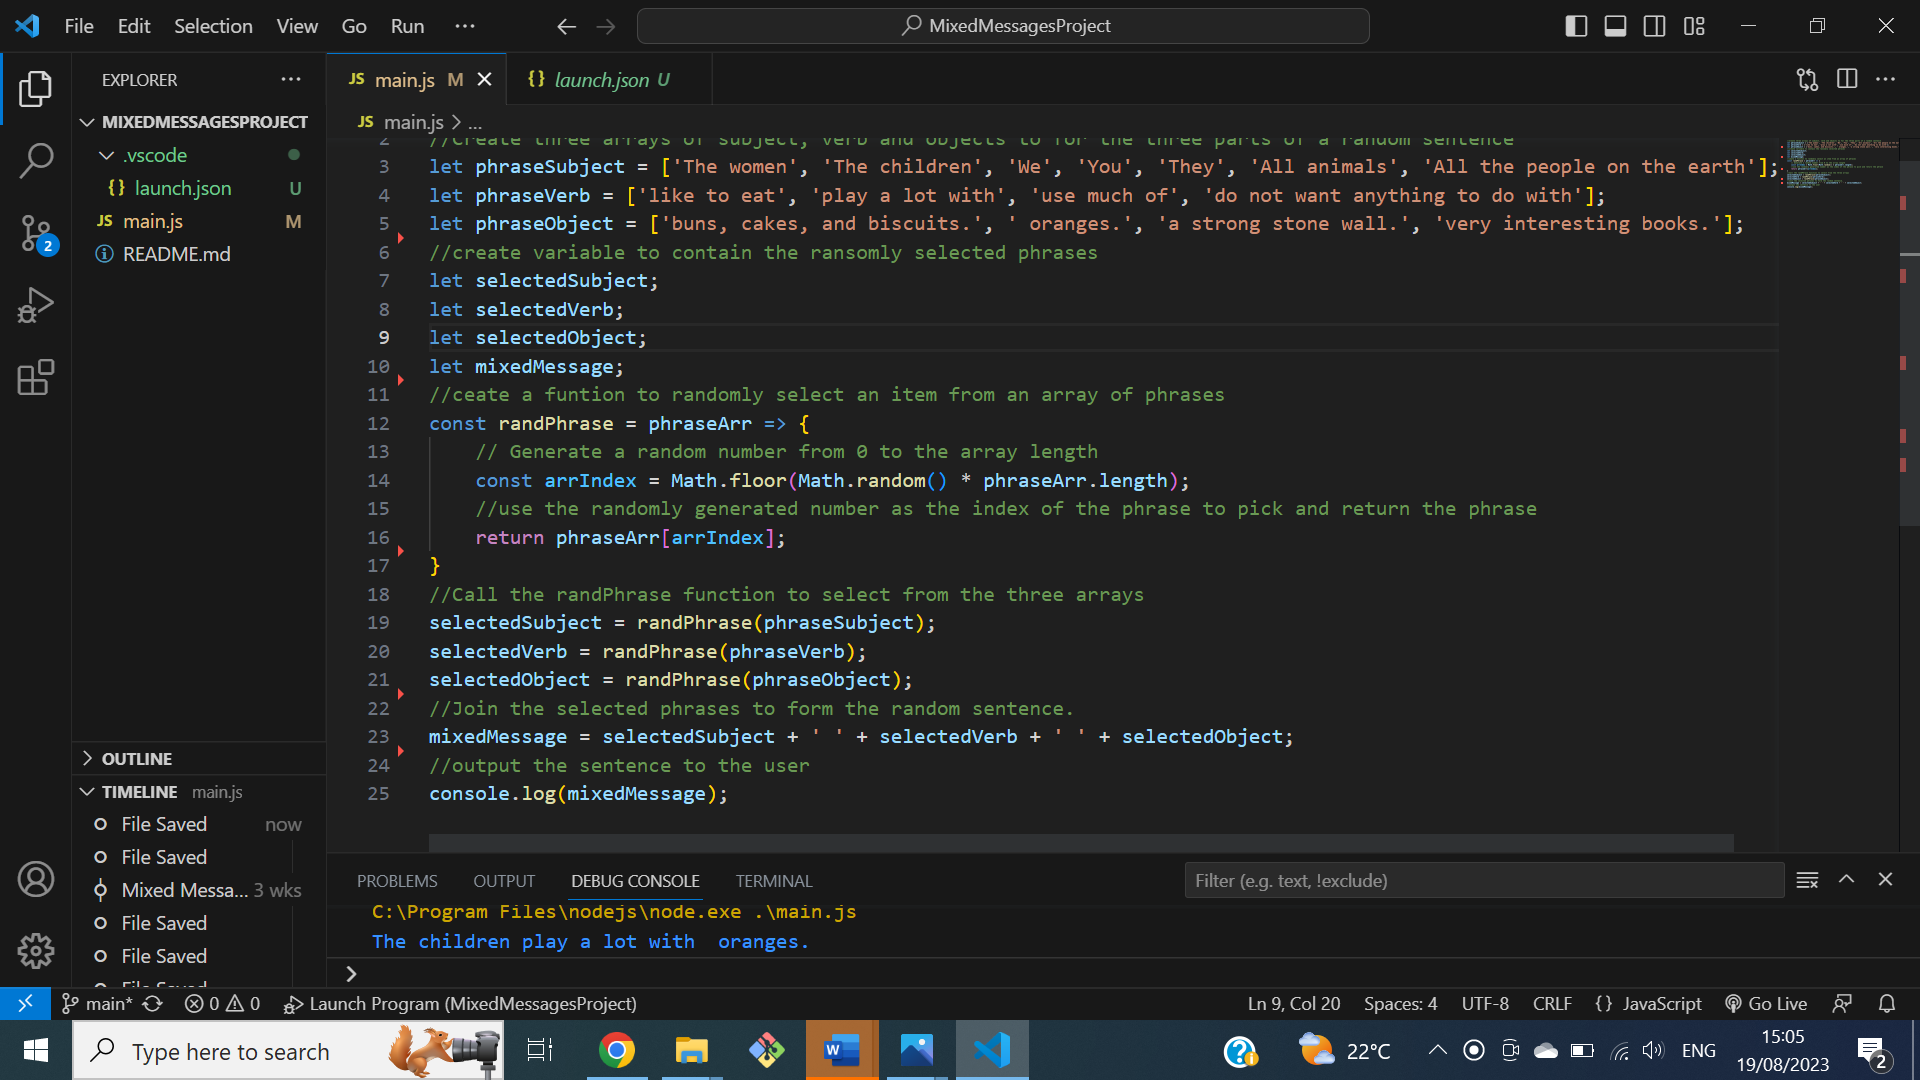Synchronize changes in status bar
This screenshot has width=1920, height=1080.
152,1003
